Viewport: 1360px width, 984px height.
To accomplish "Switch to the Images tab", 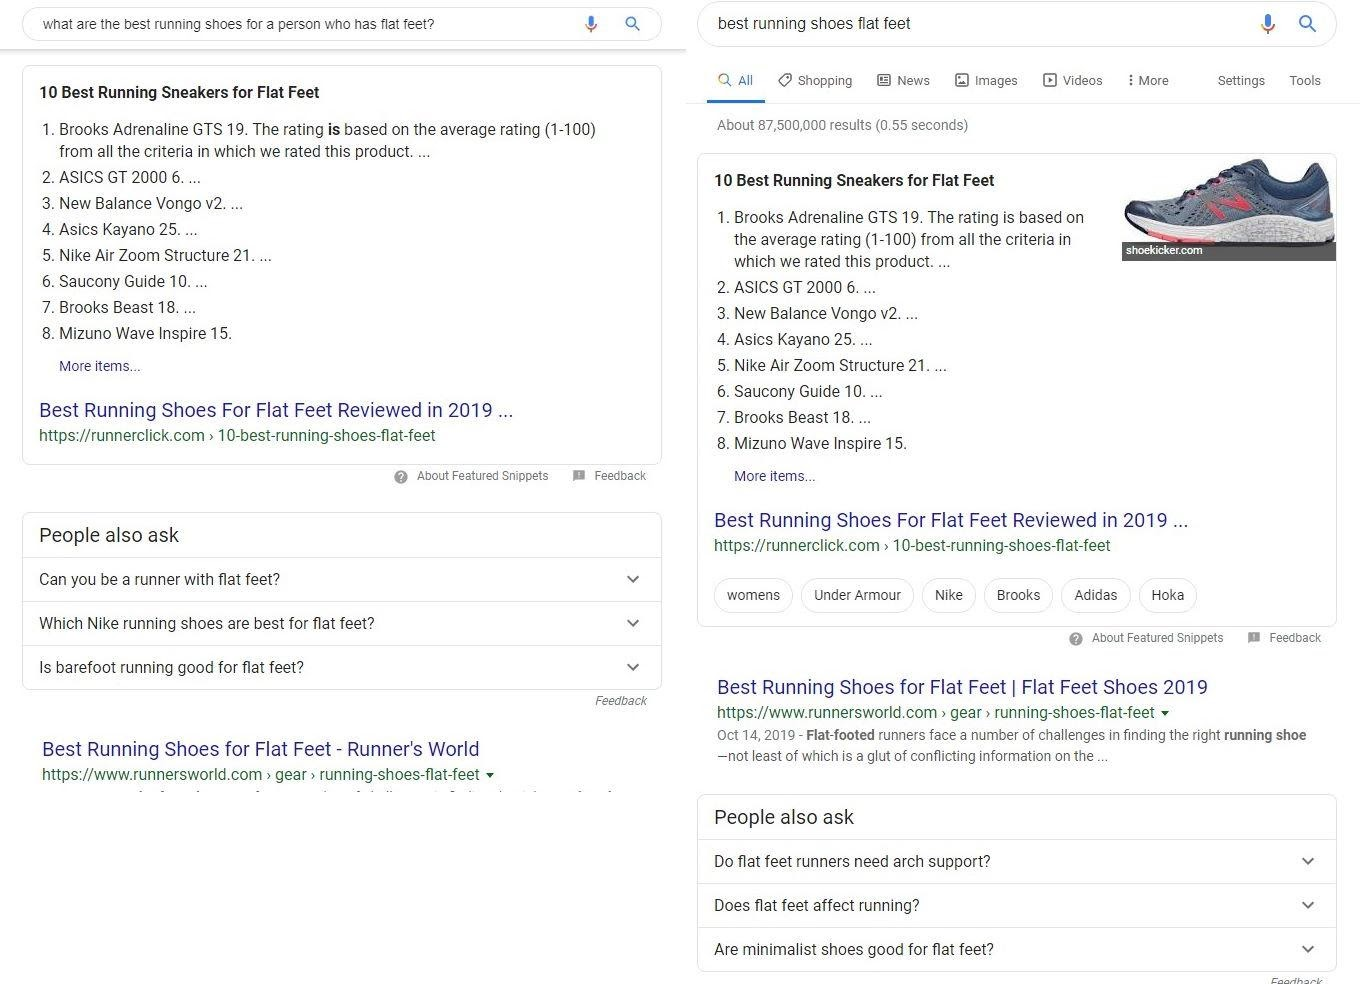I will point(986,81).
